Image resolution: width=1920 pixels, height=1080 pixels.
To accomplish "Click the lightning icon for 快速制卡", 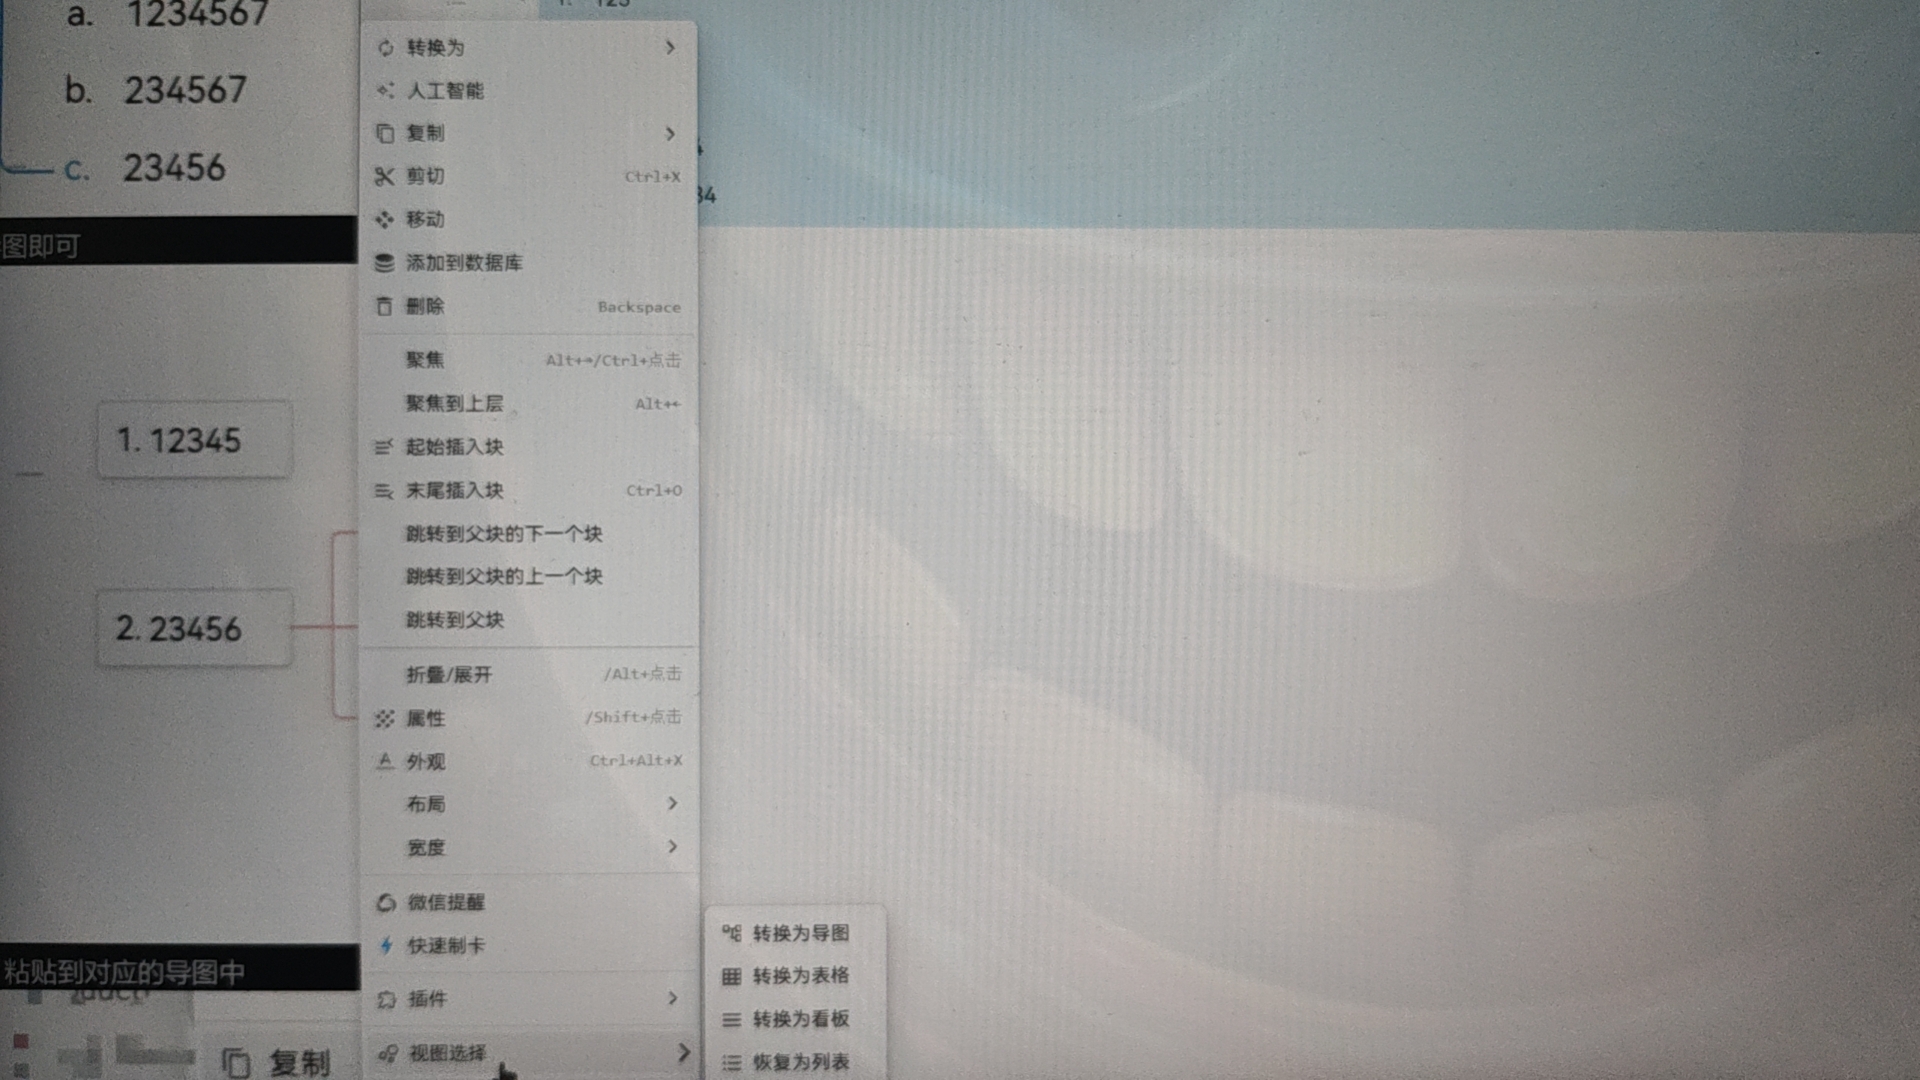I will (386, 946).
